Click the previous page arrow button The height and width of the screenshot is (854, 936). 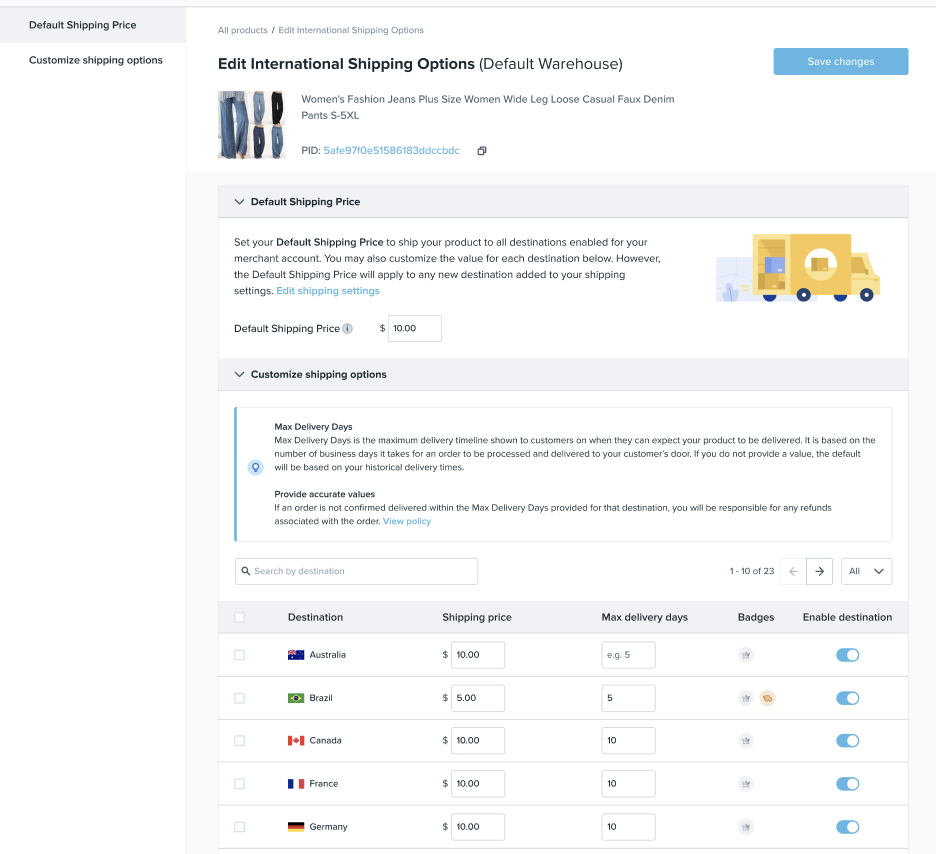click(793, 571)
